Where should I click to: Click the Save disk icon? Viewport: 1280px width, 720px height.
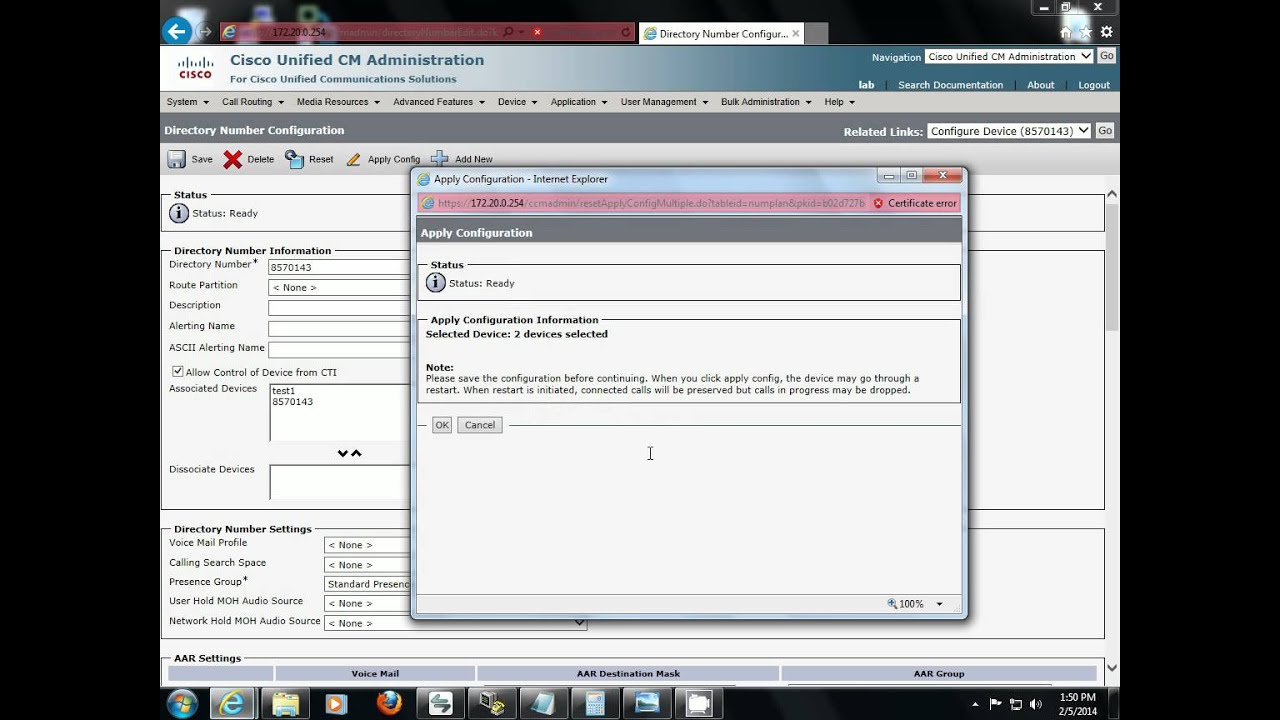tap(176, 159)
